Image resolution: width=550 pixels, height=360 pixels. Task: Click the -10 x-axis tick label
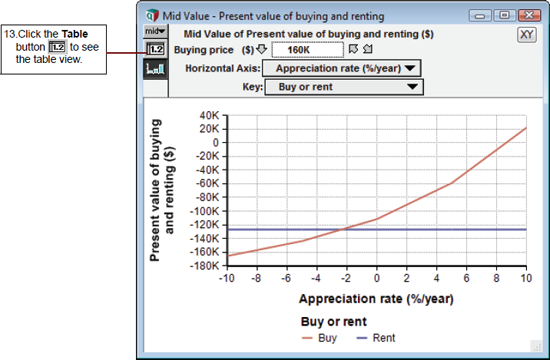[227, 278]
